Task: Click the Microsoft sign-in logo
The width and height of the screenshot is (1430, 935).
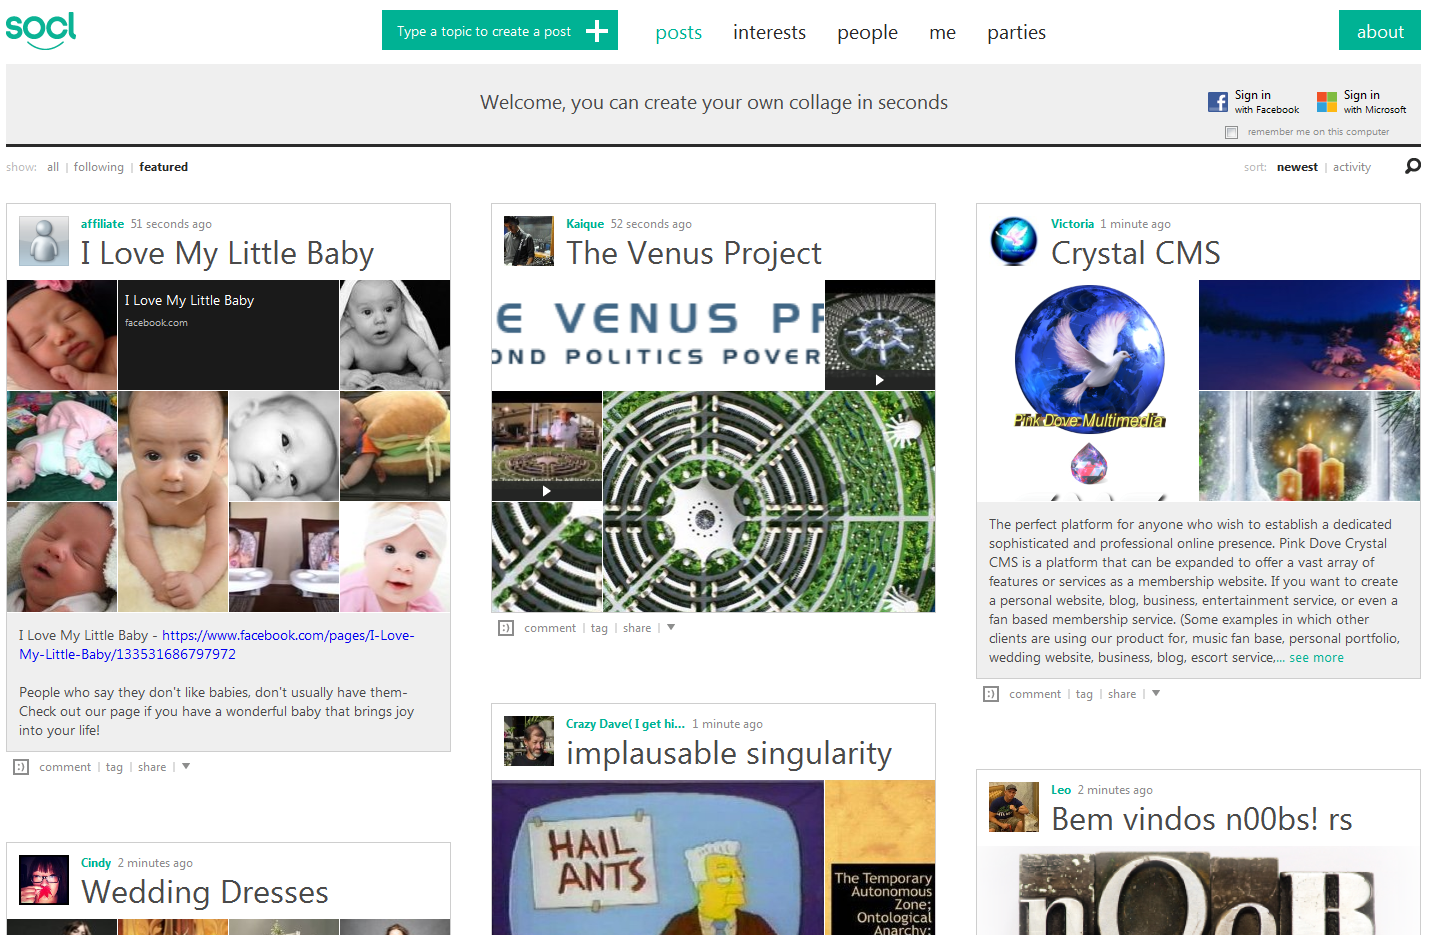Action: point(1326,102)
